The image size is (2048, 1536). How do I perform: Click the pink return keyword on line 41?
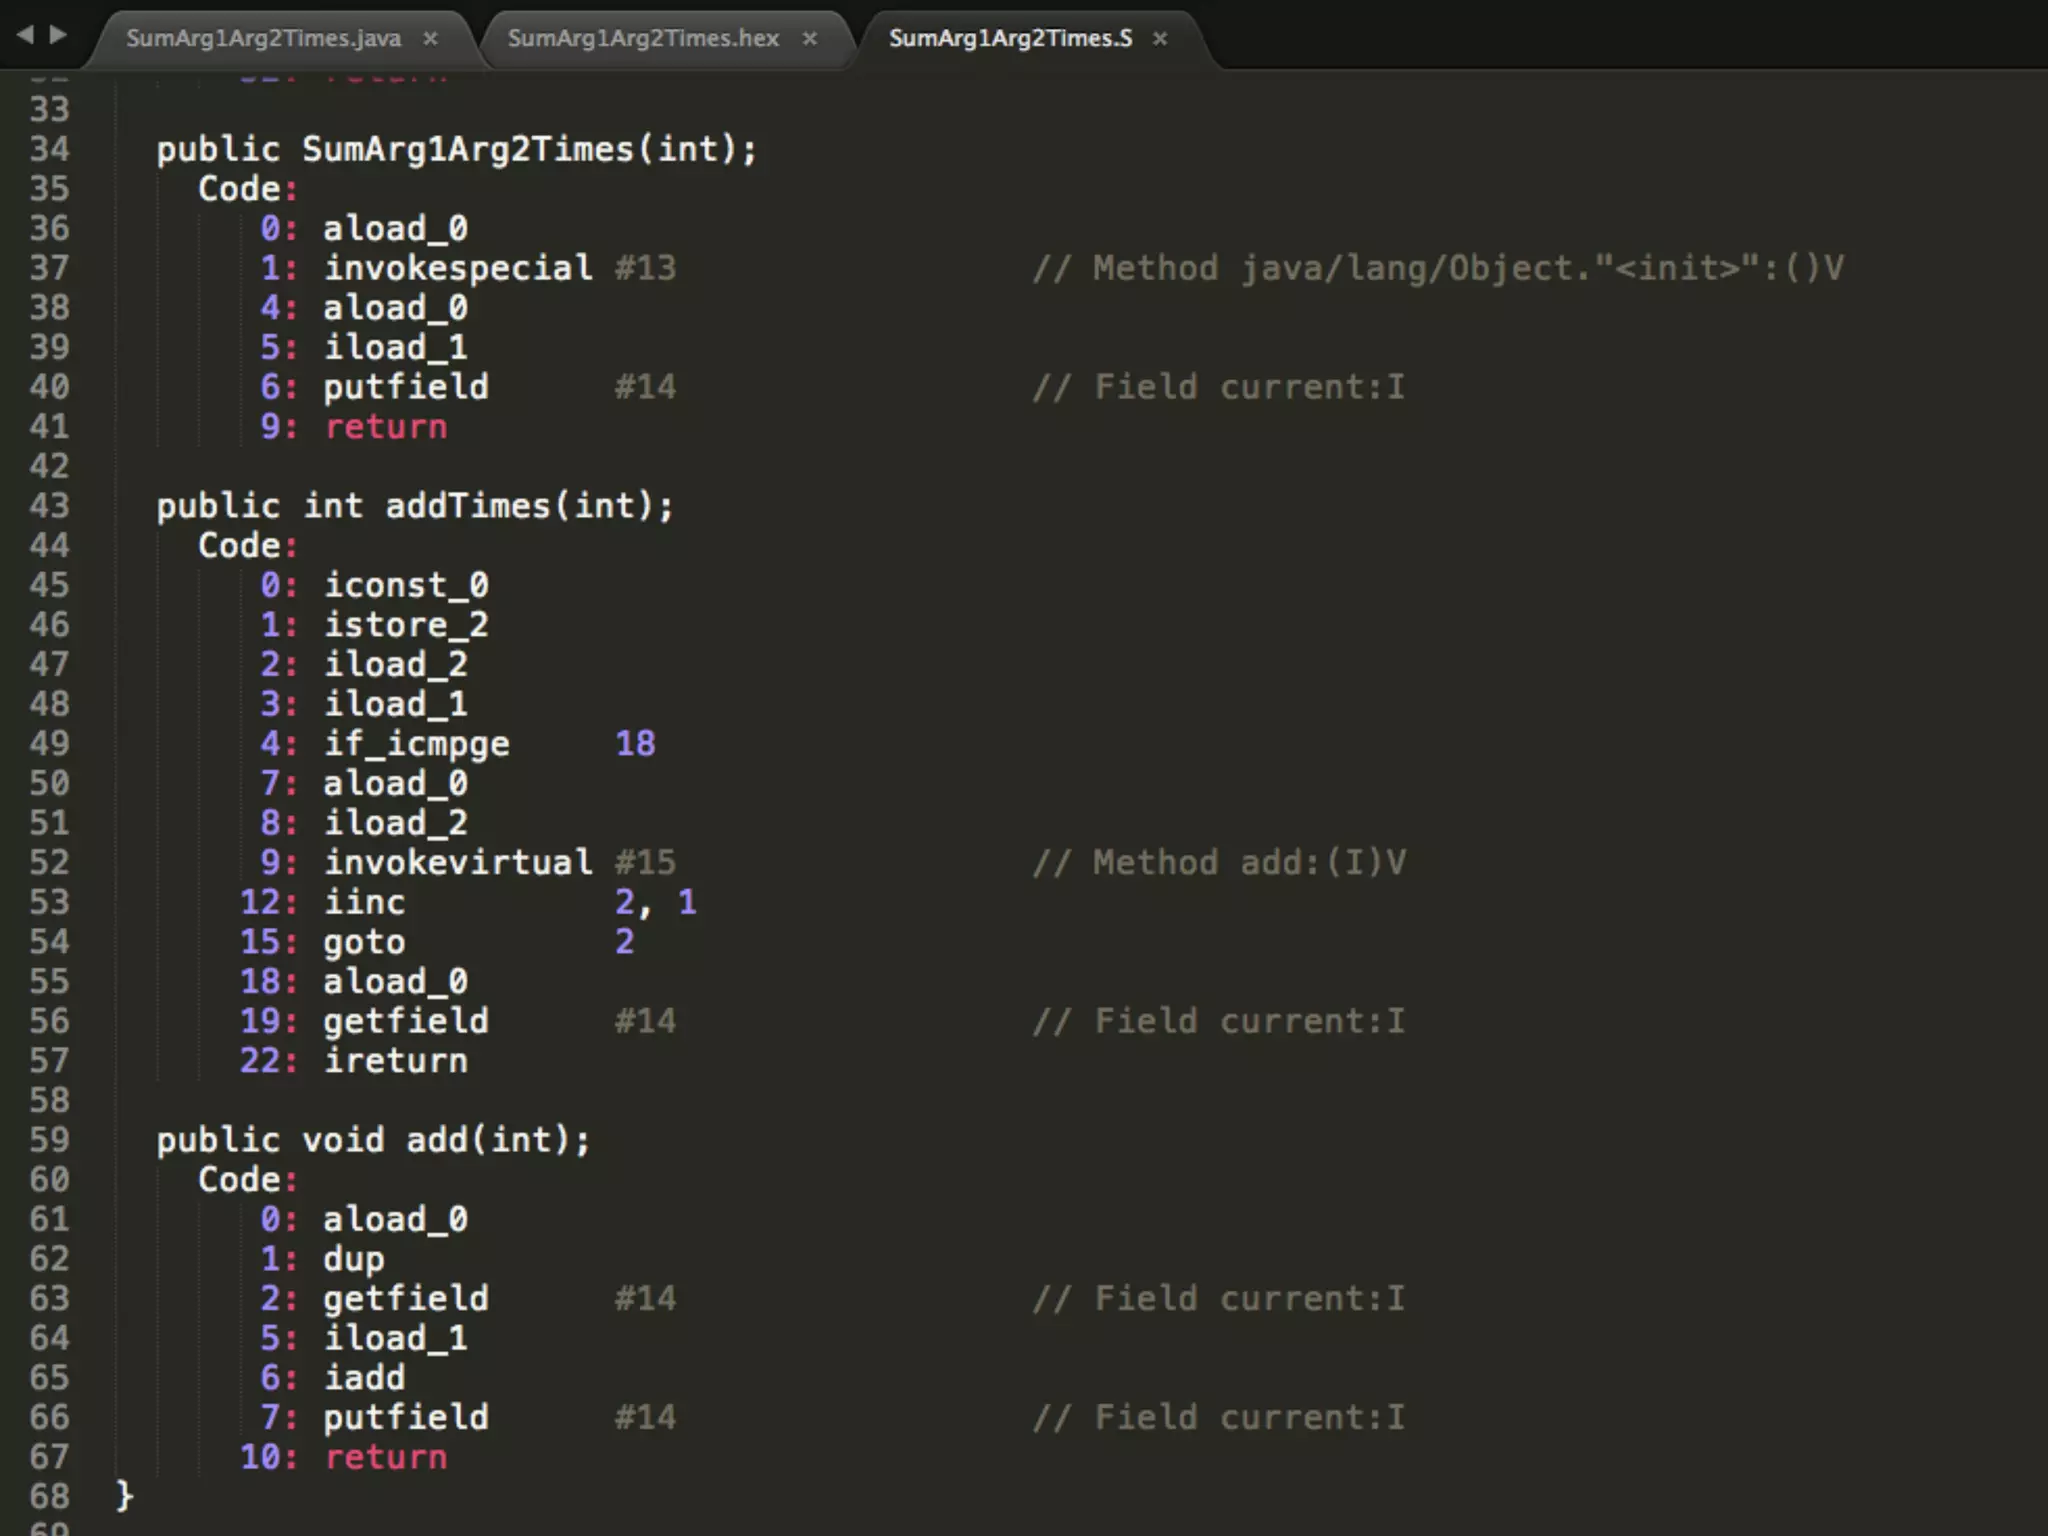(386, 427)
